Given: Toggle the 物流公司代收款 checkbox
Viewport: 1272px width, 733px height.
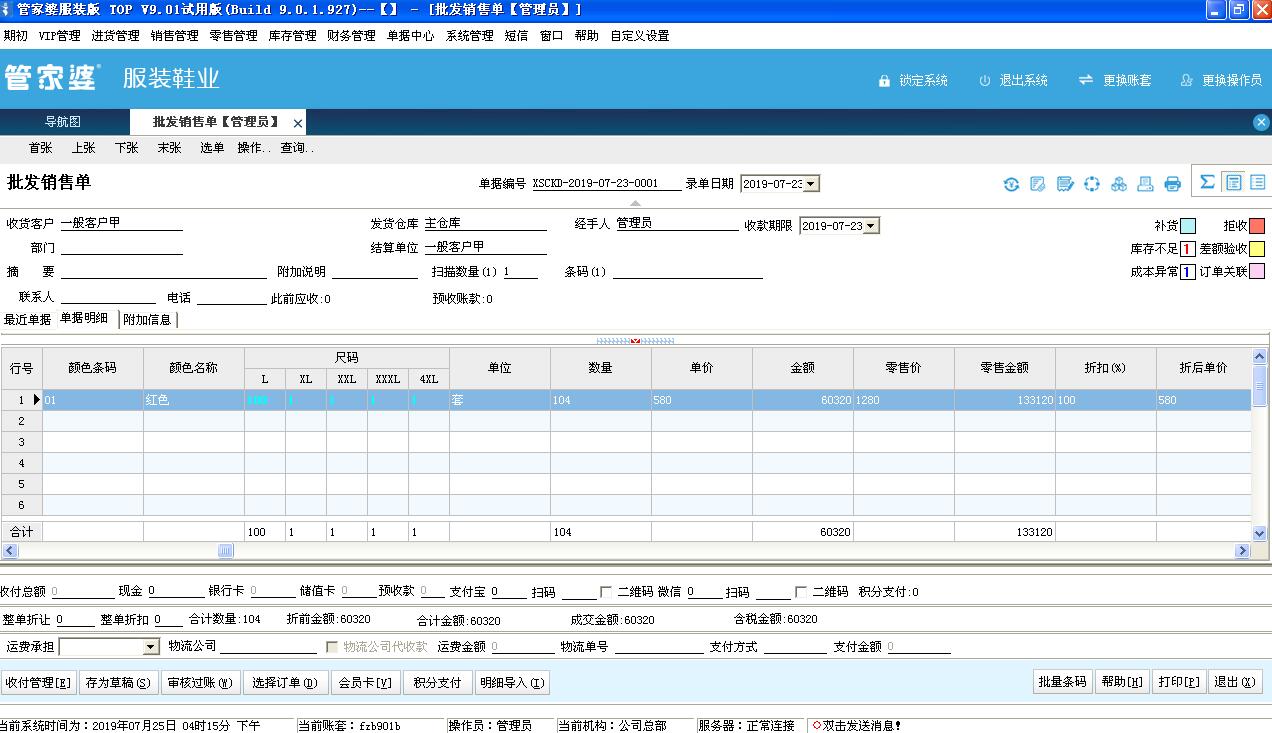Looking at the screenshot, I should (x=333, y=647).
